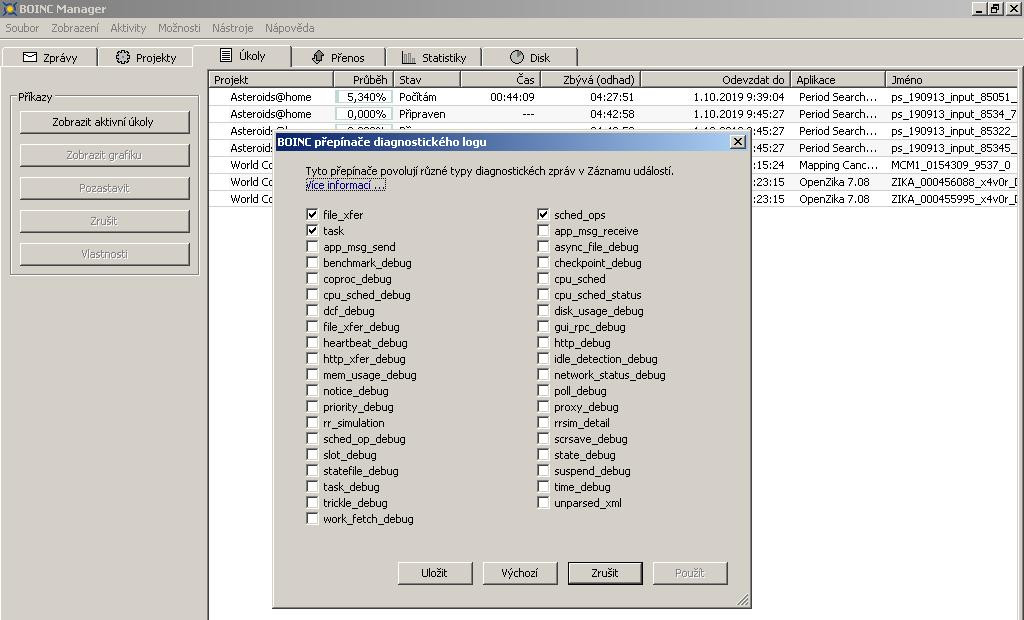This screenshot has height=620, width=1024.
Task: Click the resize grip of the dialog
Action: (743, 600)
